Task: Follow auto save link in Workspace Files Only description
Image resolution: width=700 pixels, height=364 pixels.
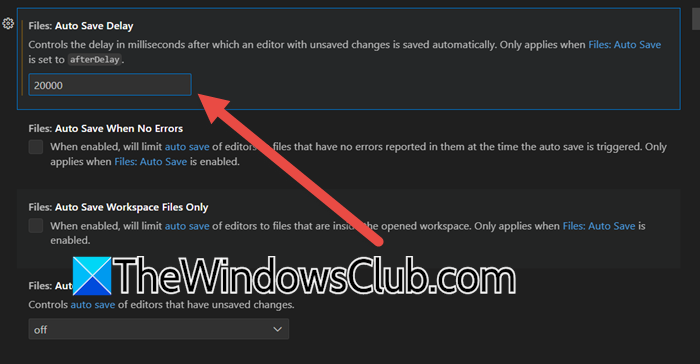Action: [187, 226]
